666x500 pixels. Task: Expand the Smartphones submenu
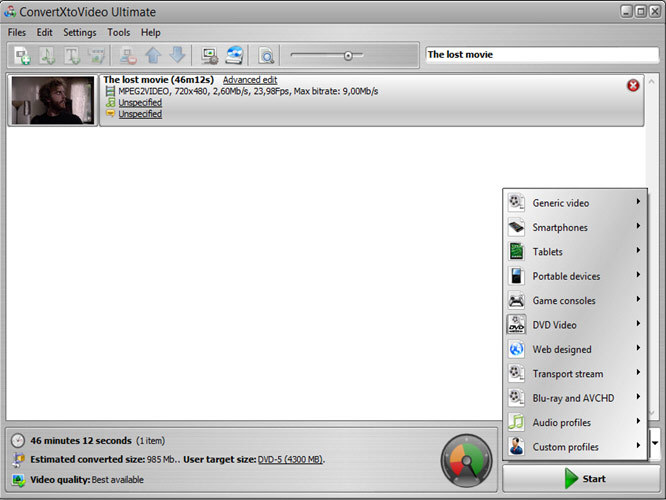[x=575, y=227]
